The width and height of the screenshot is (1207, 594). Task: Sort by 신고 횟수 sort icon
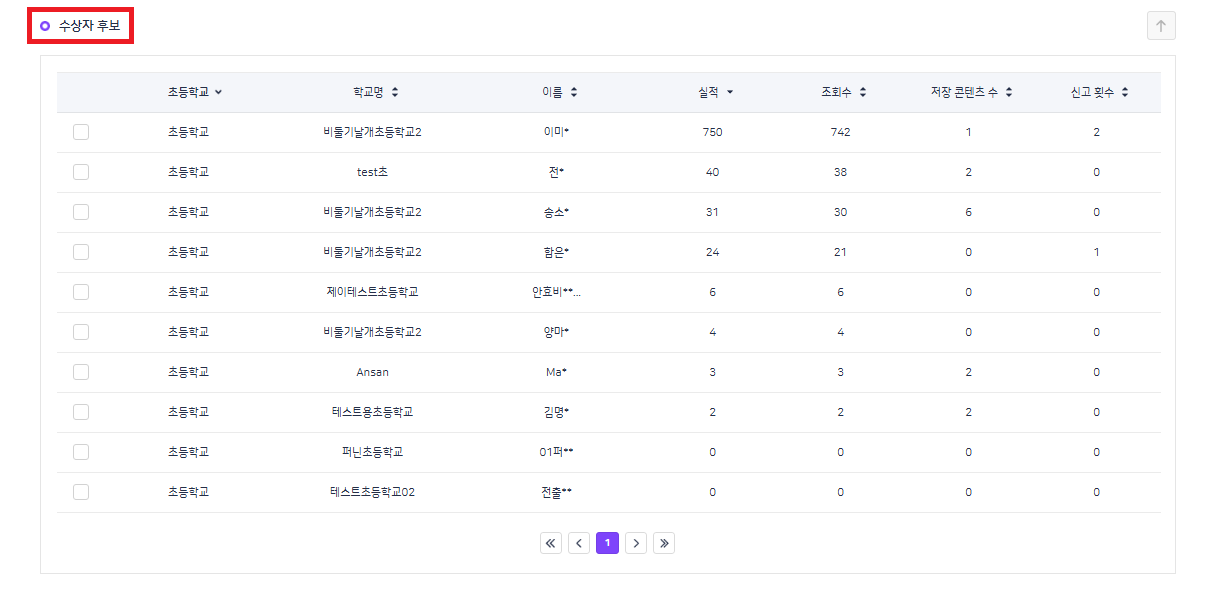coord(1125,92)
